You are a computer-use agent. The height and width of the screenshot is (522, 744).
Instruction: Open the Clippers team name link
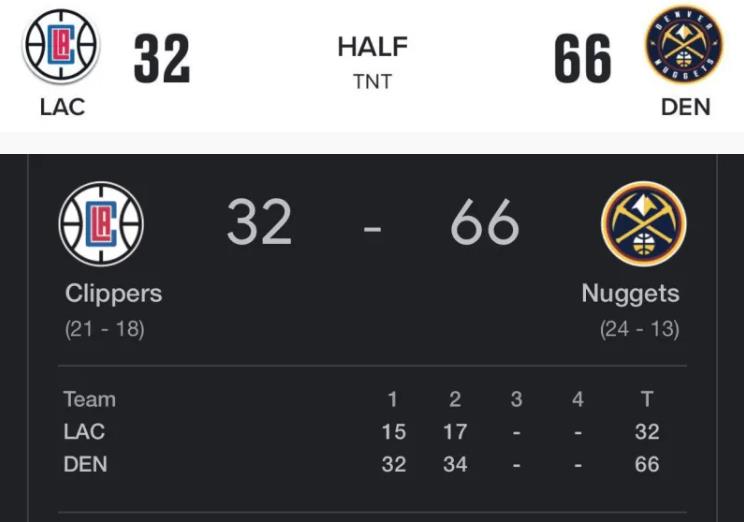113,294
